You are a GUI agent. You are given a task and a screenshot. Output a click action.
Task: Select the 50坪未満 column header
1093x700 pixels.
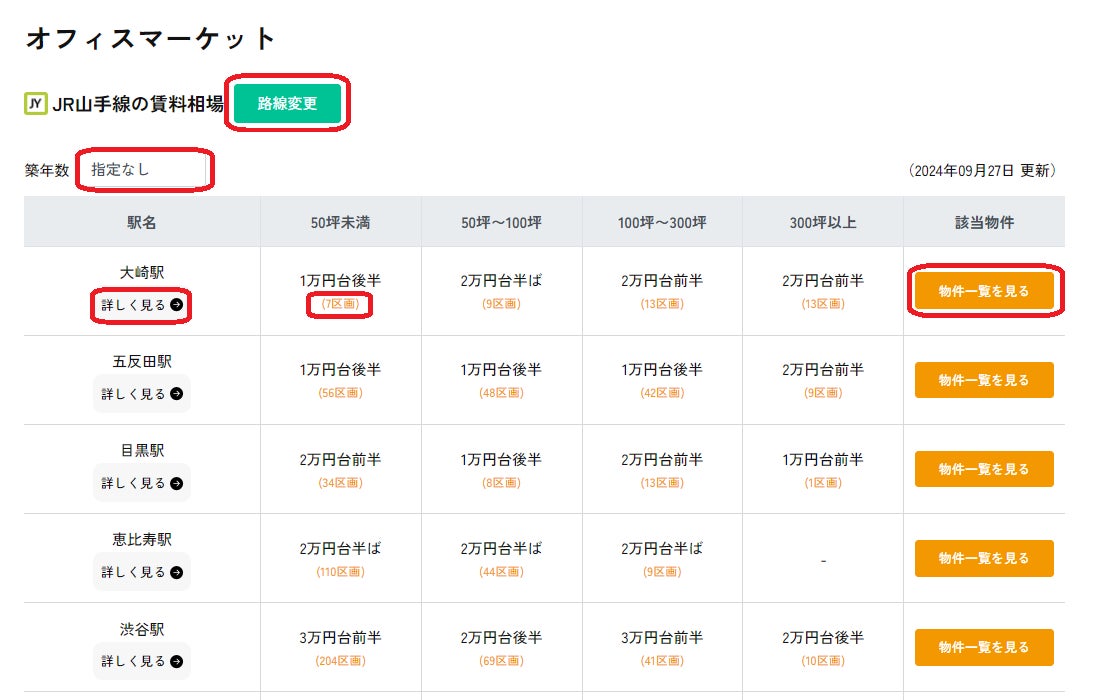coord(340,222)
